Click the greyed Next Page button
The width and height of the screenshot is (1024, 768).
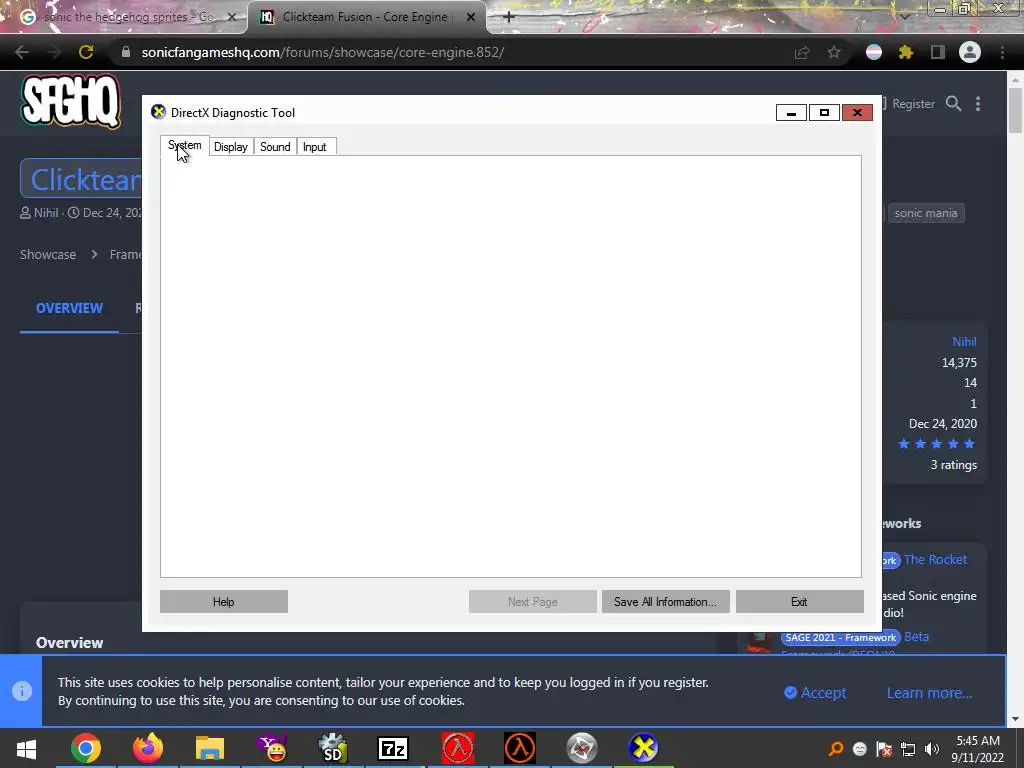coord(532,601)
